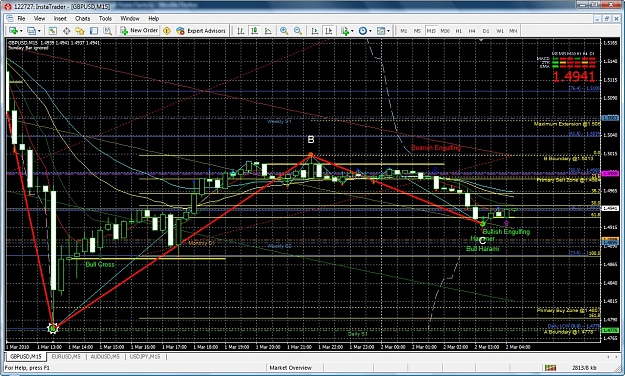Open the Insert menu
This screenshot has width=625, height=376.
60,18
